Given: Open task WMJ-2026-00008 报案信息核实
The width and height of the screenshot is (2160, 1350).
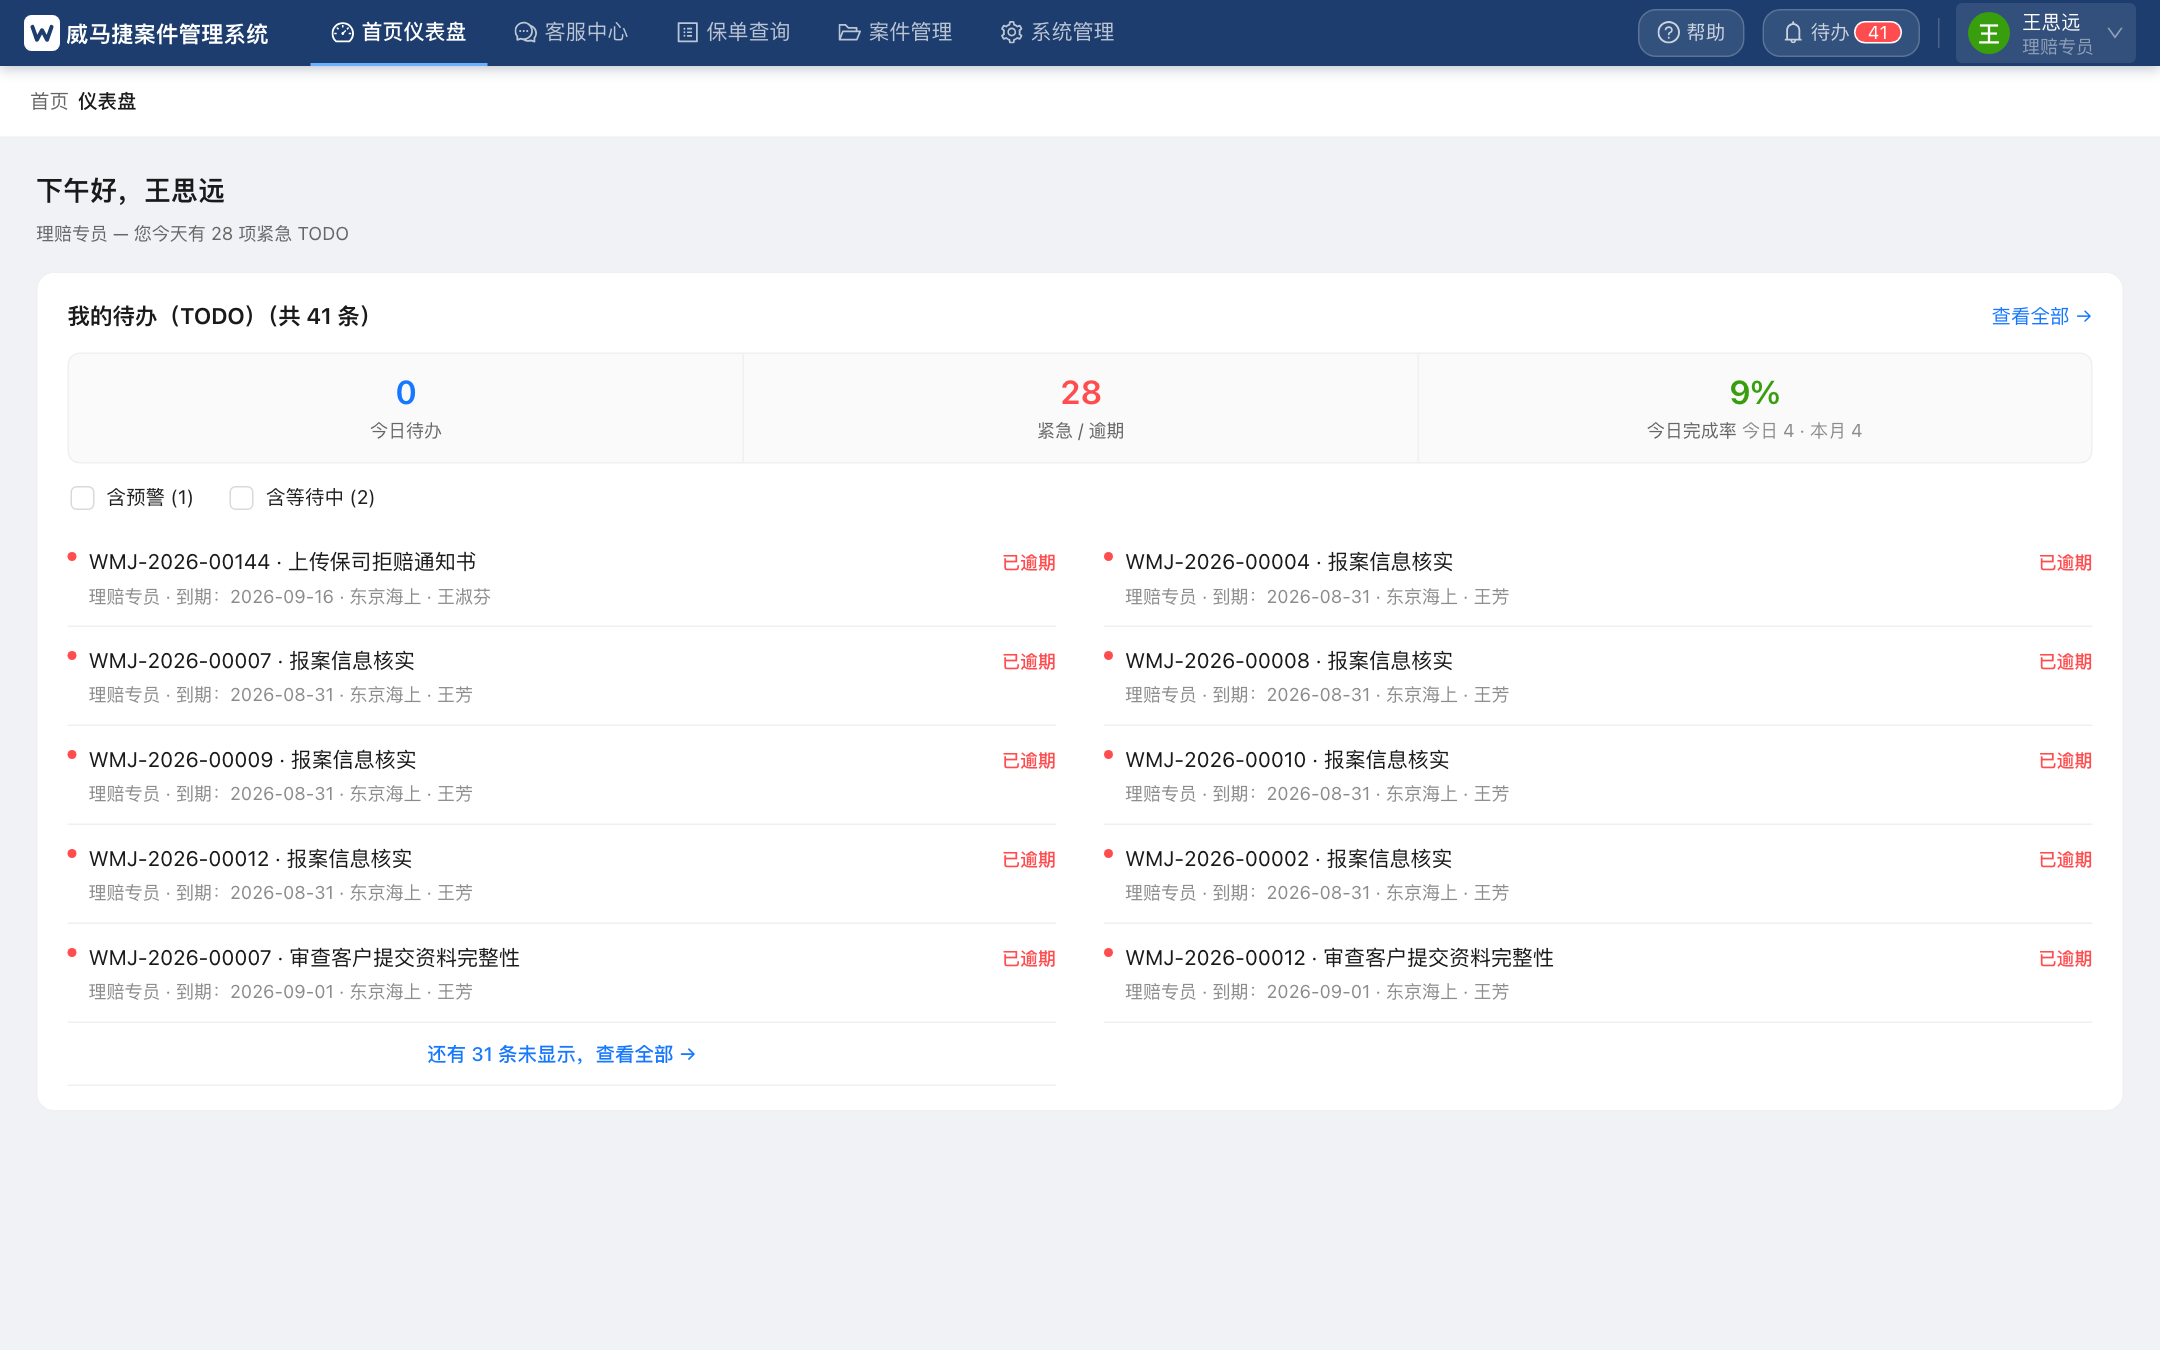Looking at the screenshot, I should click(x=1598, y=677).
